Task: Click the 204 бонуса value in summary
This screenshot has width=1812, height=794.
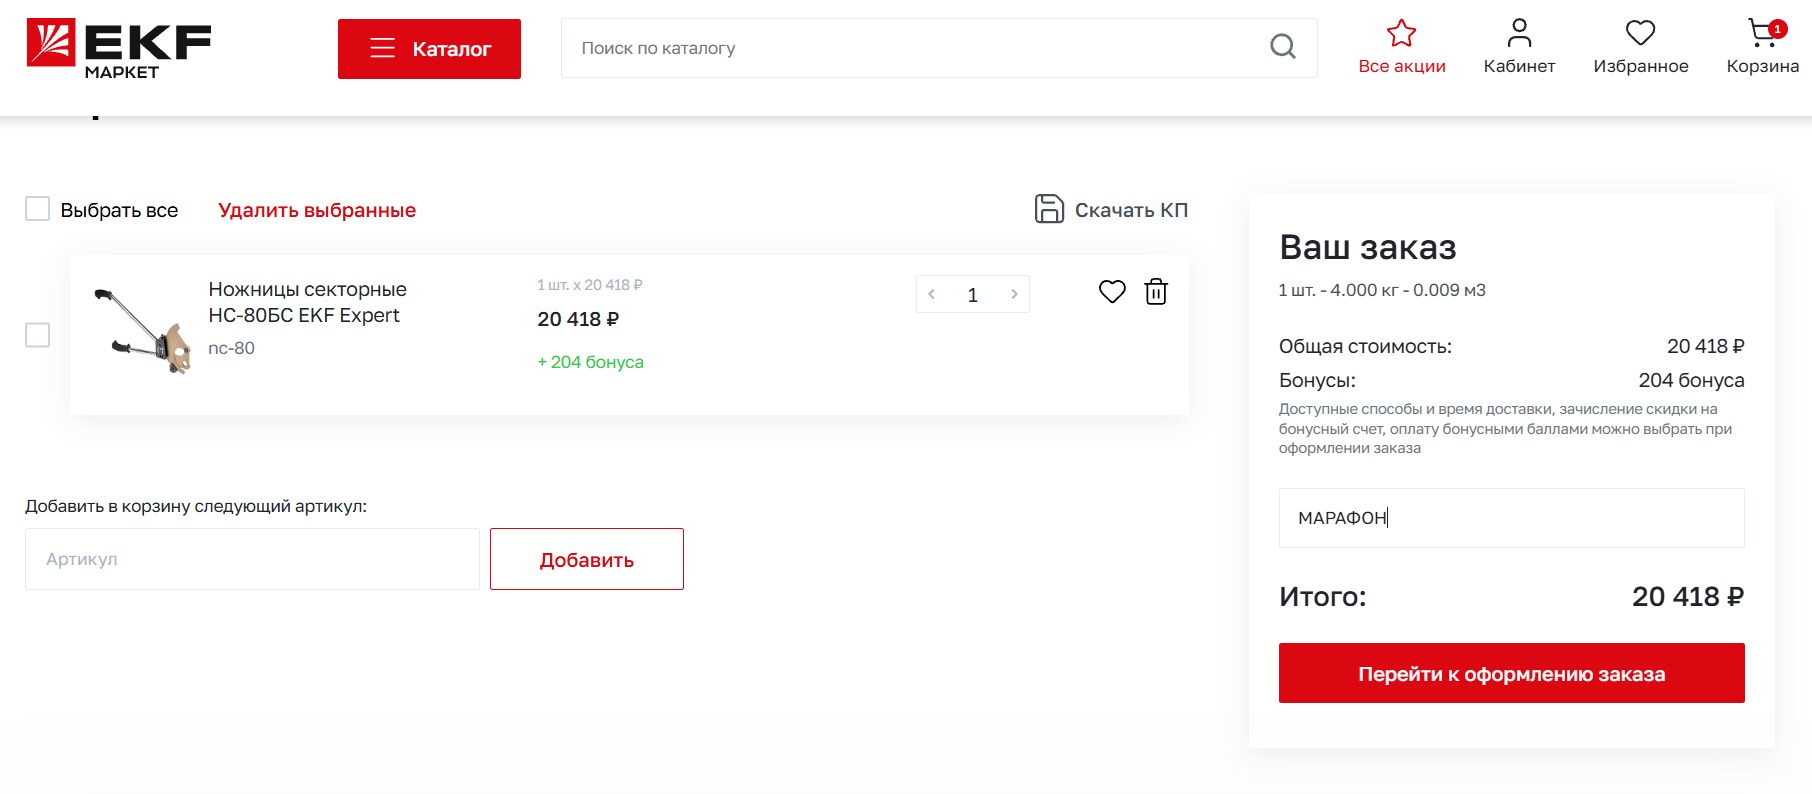Action: click(x=1691, y=380)
